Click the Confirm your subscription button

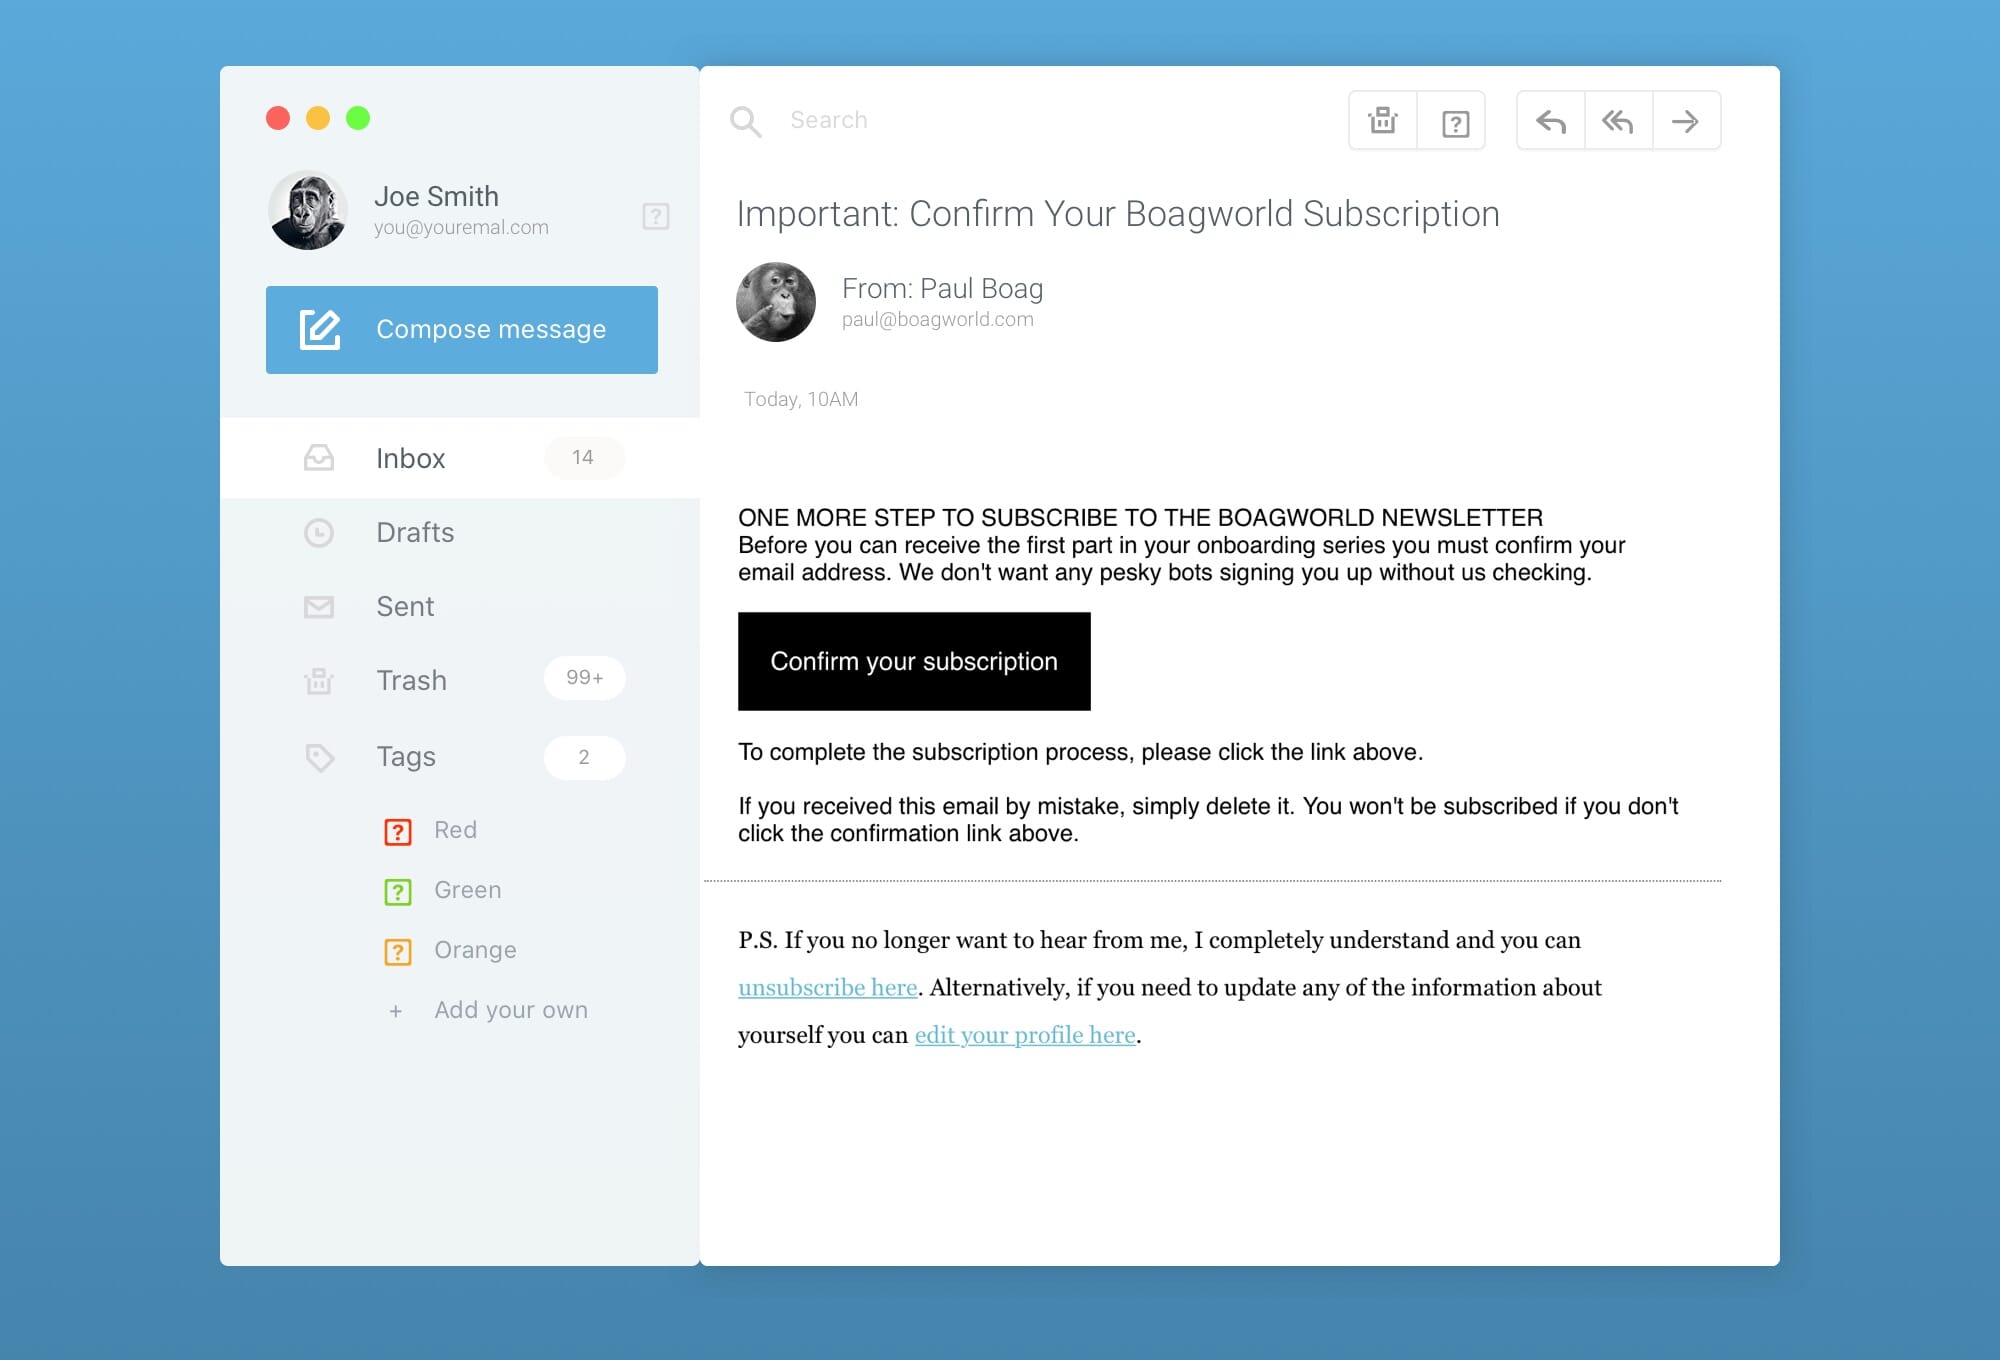(914, 660)
